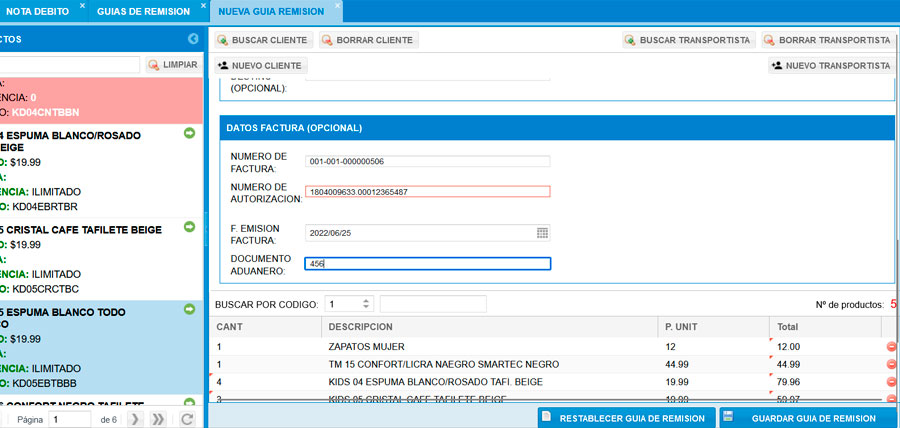Add KIDS 05 CRISTAL CAFE using green arrow
Viewport: 900px width, 428px height.
coord(189,228)
